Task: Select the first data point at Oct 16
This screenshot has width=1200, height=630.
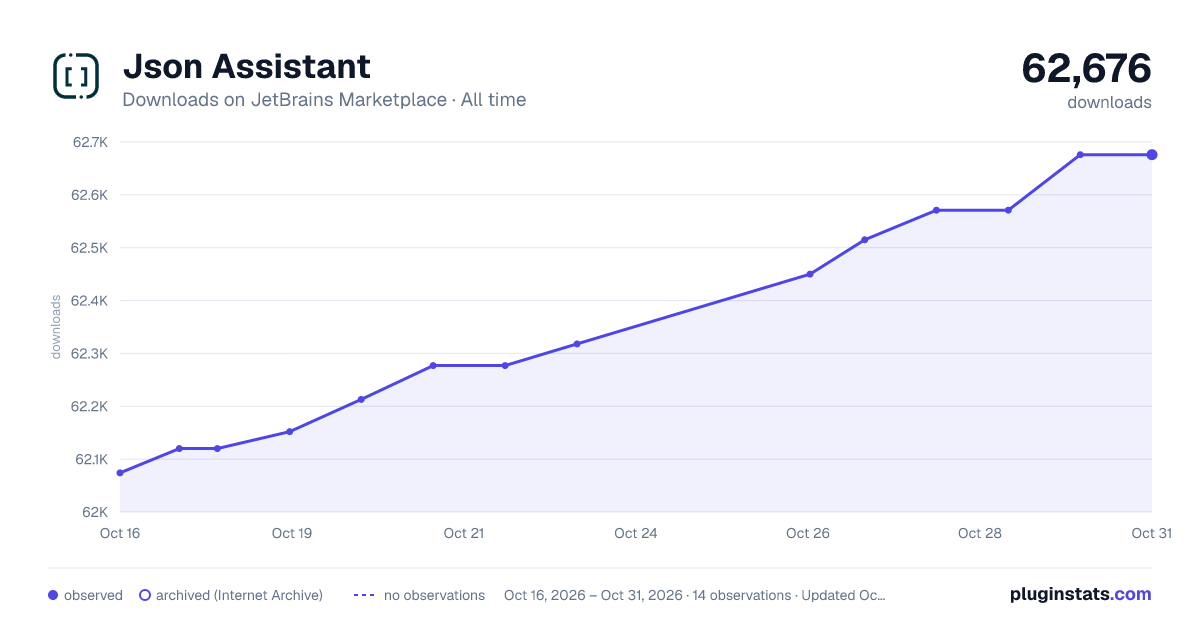Action: [120, 473]
